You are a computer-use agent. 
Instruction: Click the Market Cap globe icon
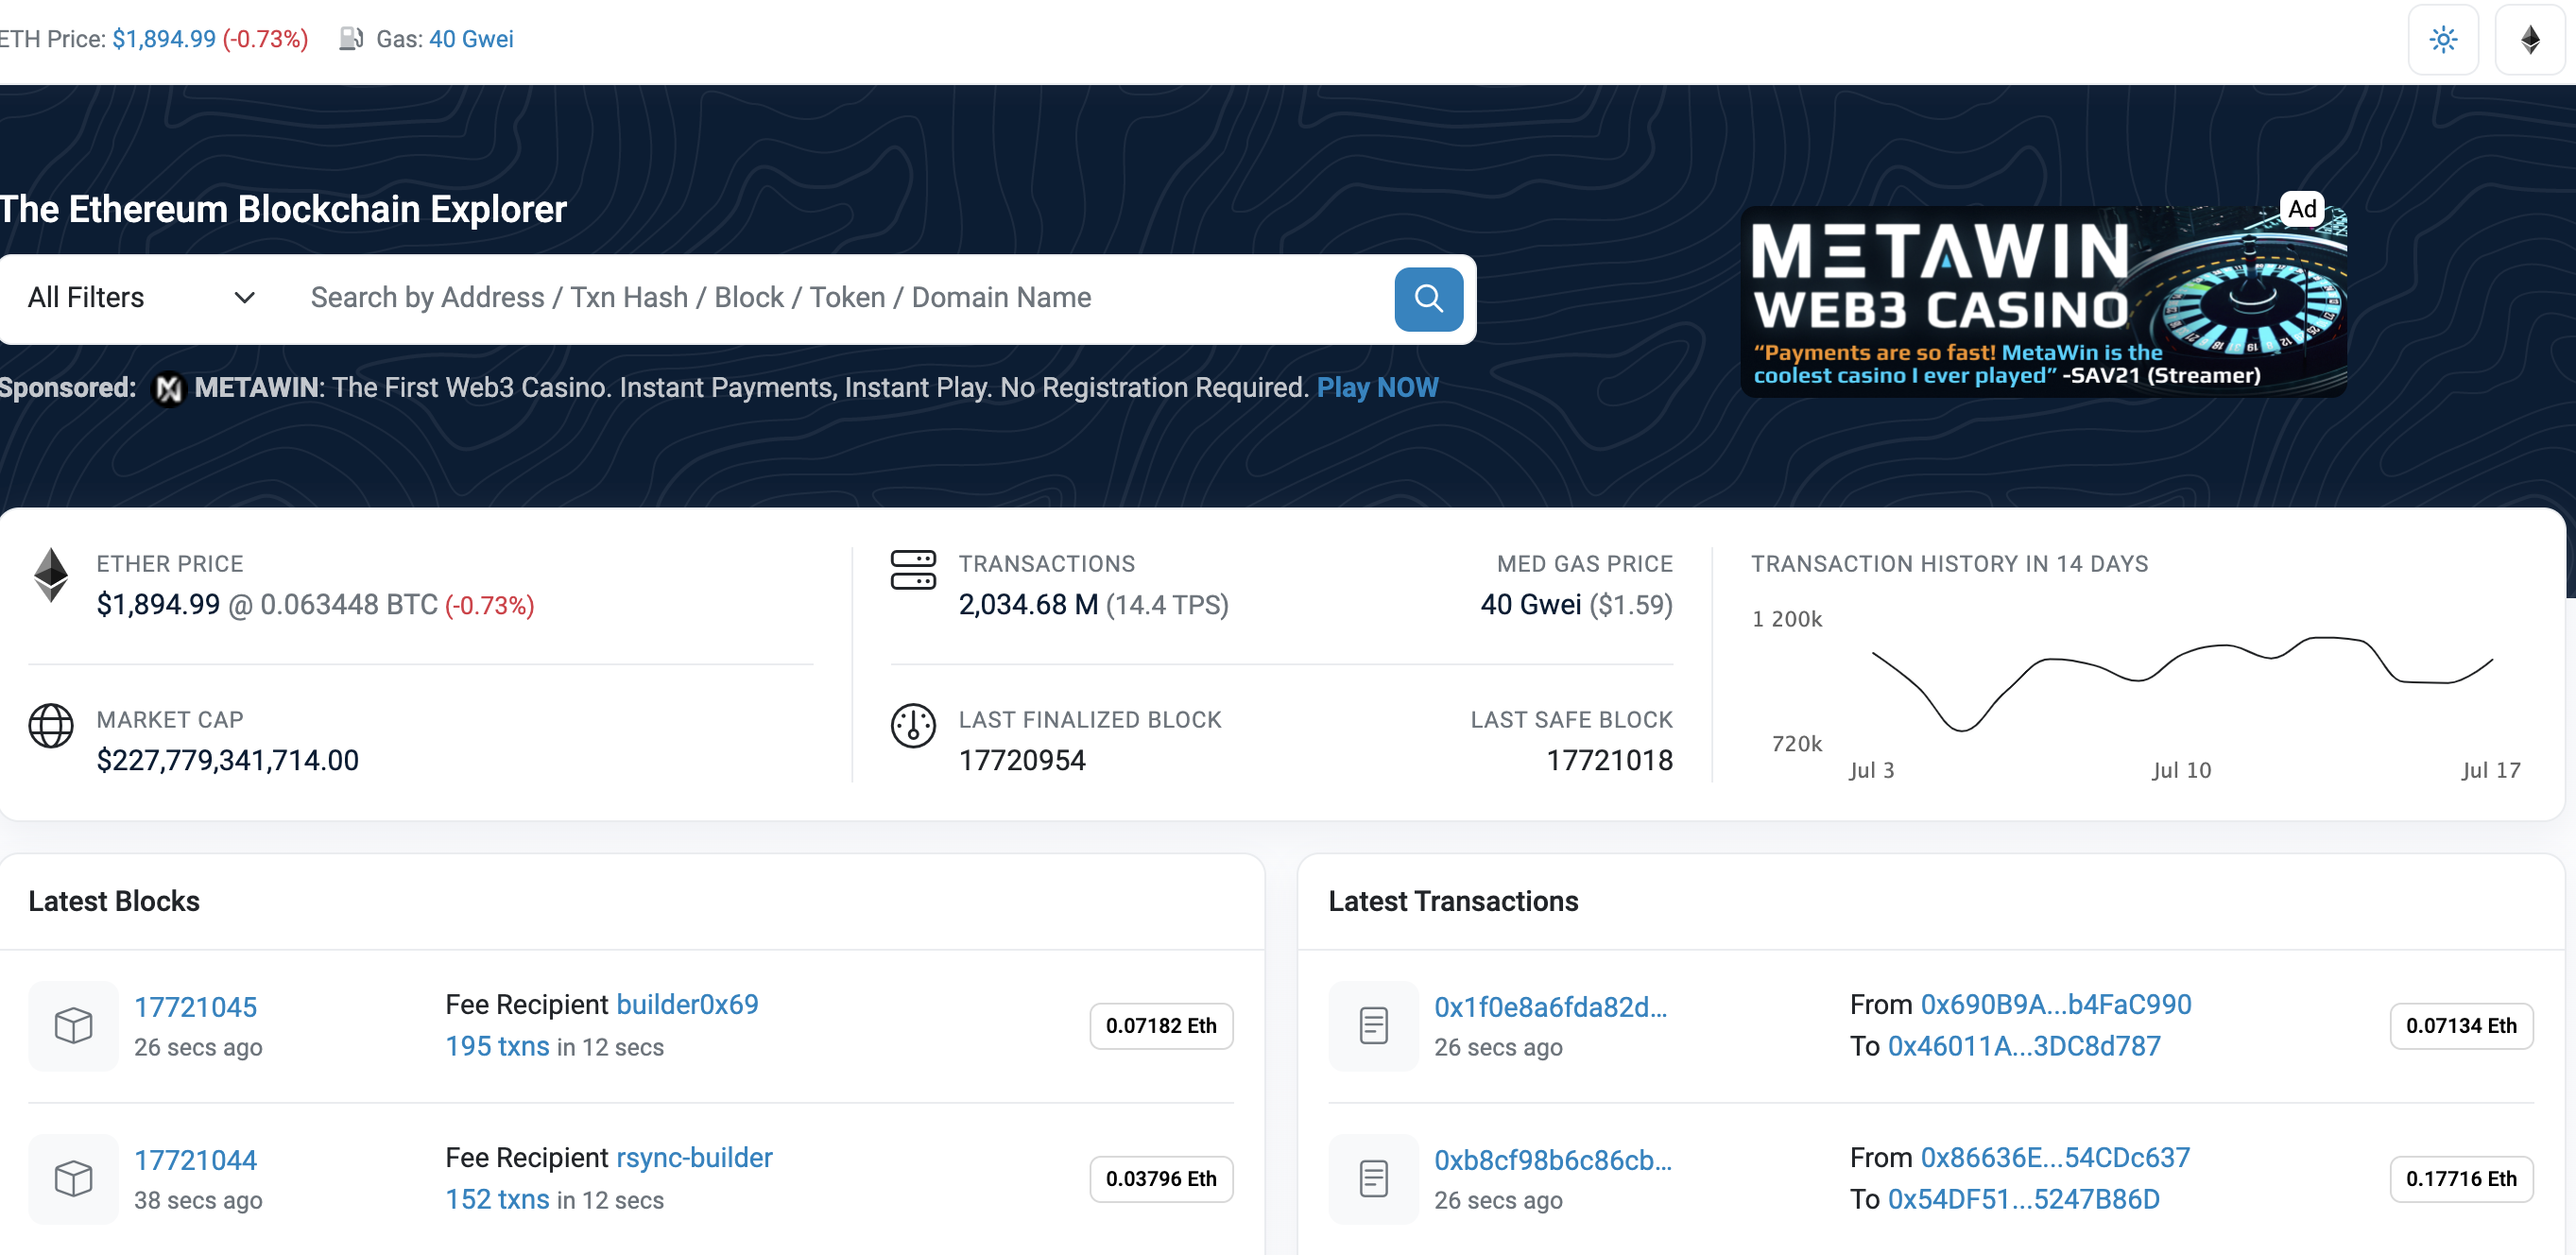(51, 726)
